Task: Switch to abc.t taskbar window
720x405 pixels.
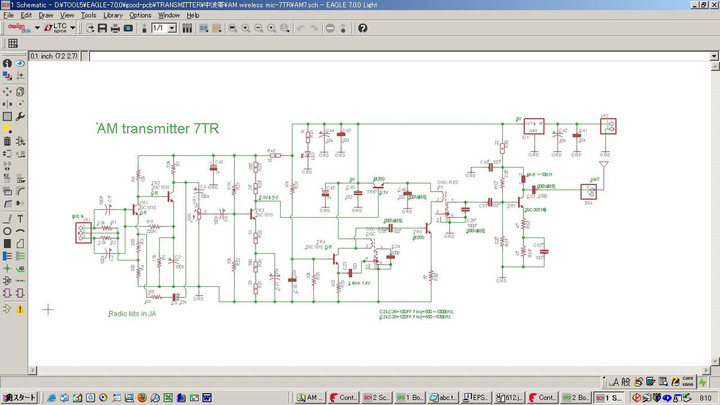Action: 443,398
